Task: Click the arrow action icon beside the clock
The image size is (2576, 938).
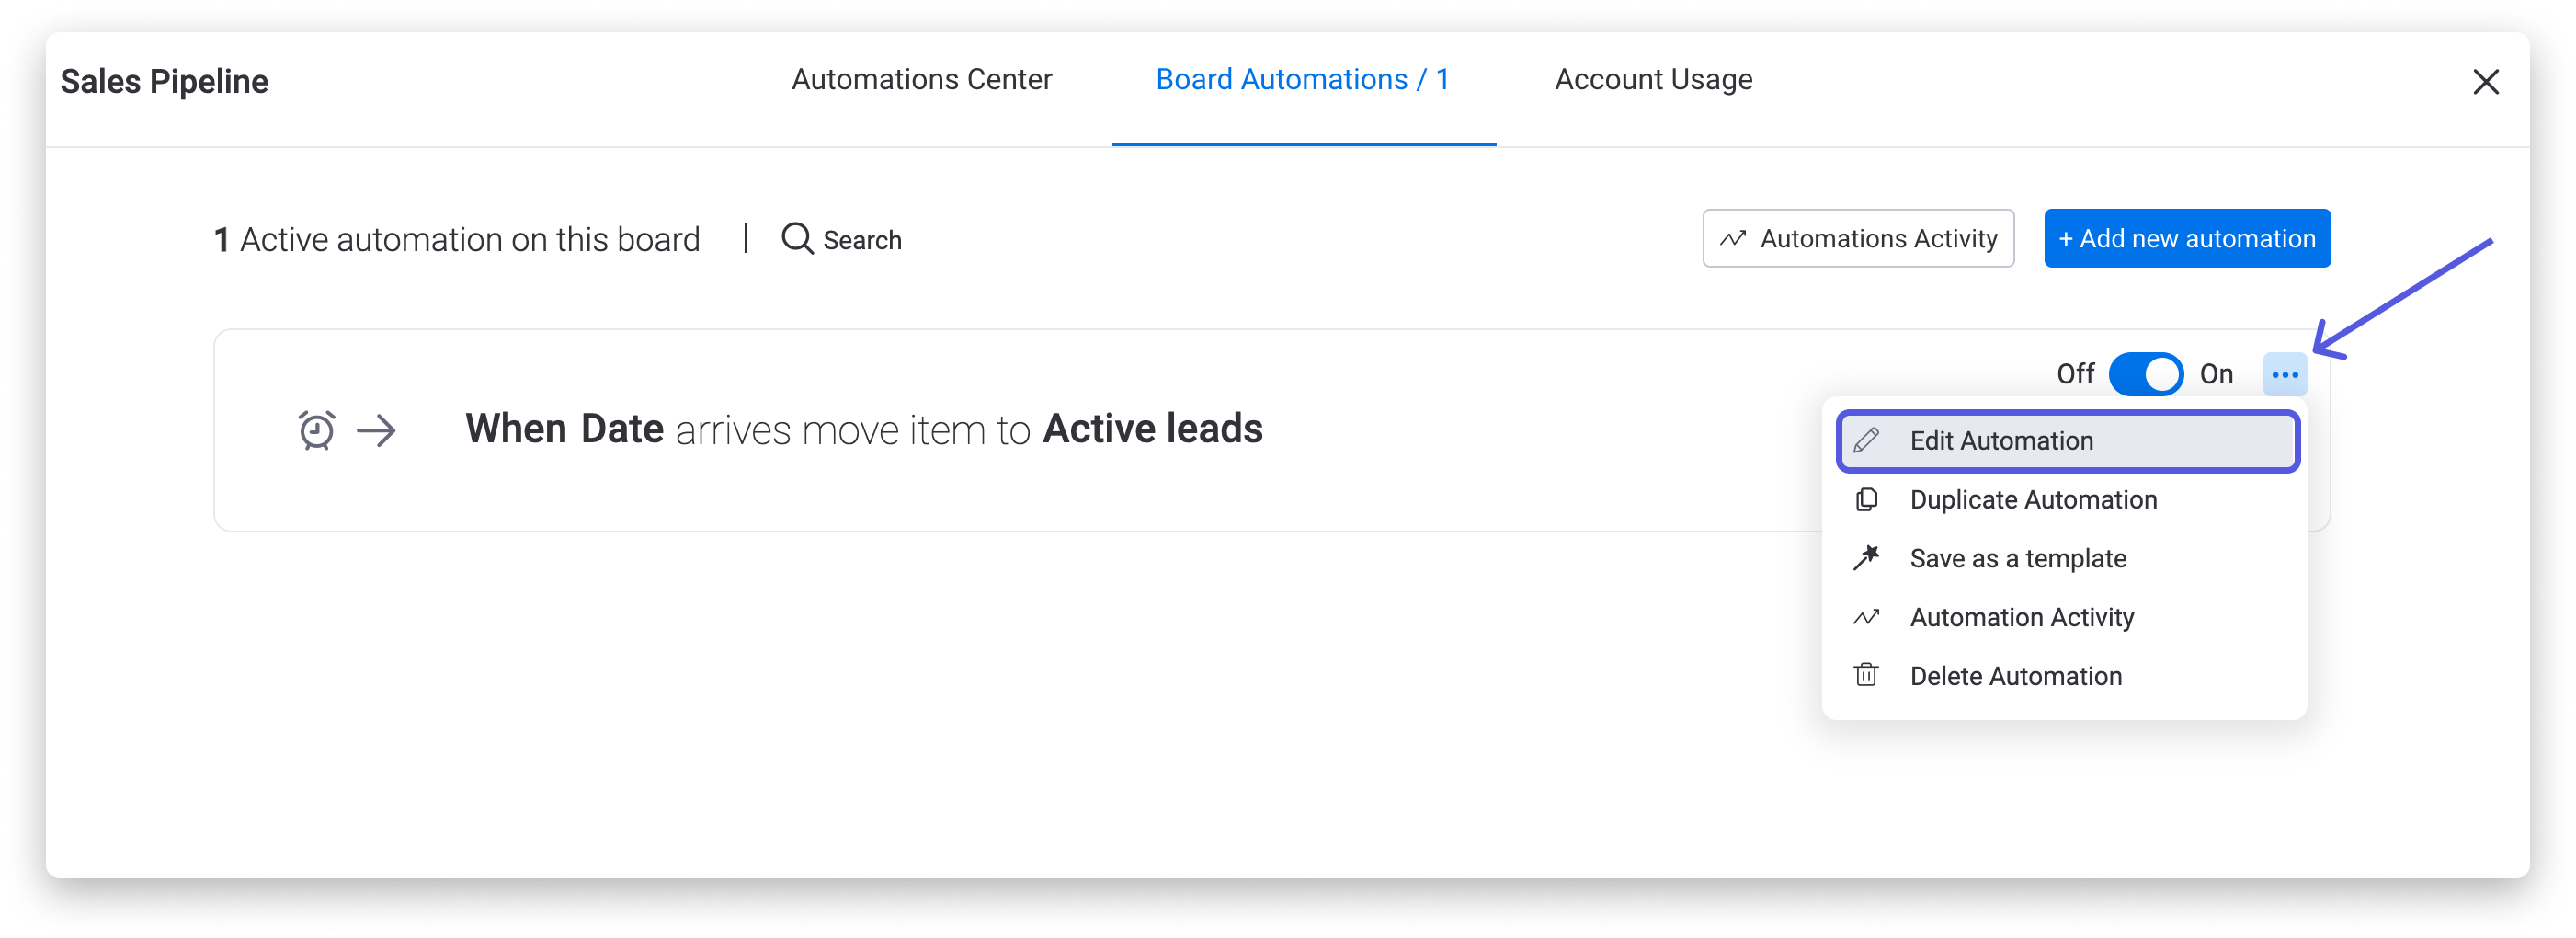Action: pyautogui.click(x=375, y=431)
